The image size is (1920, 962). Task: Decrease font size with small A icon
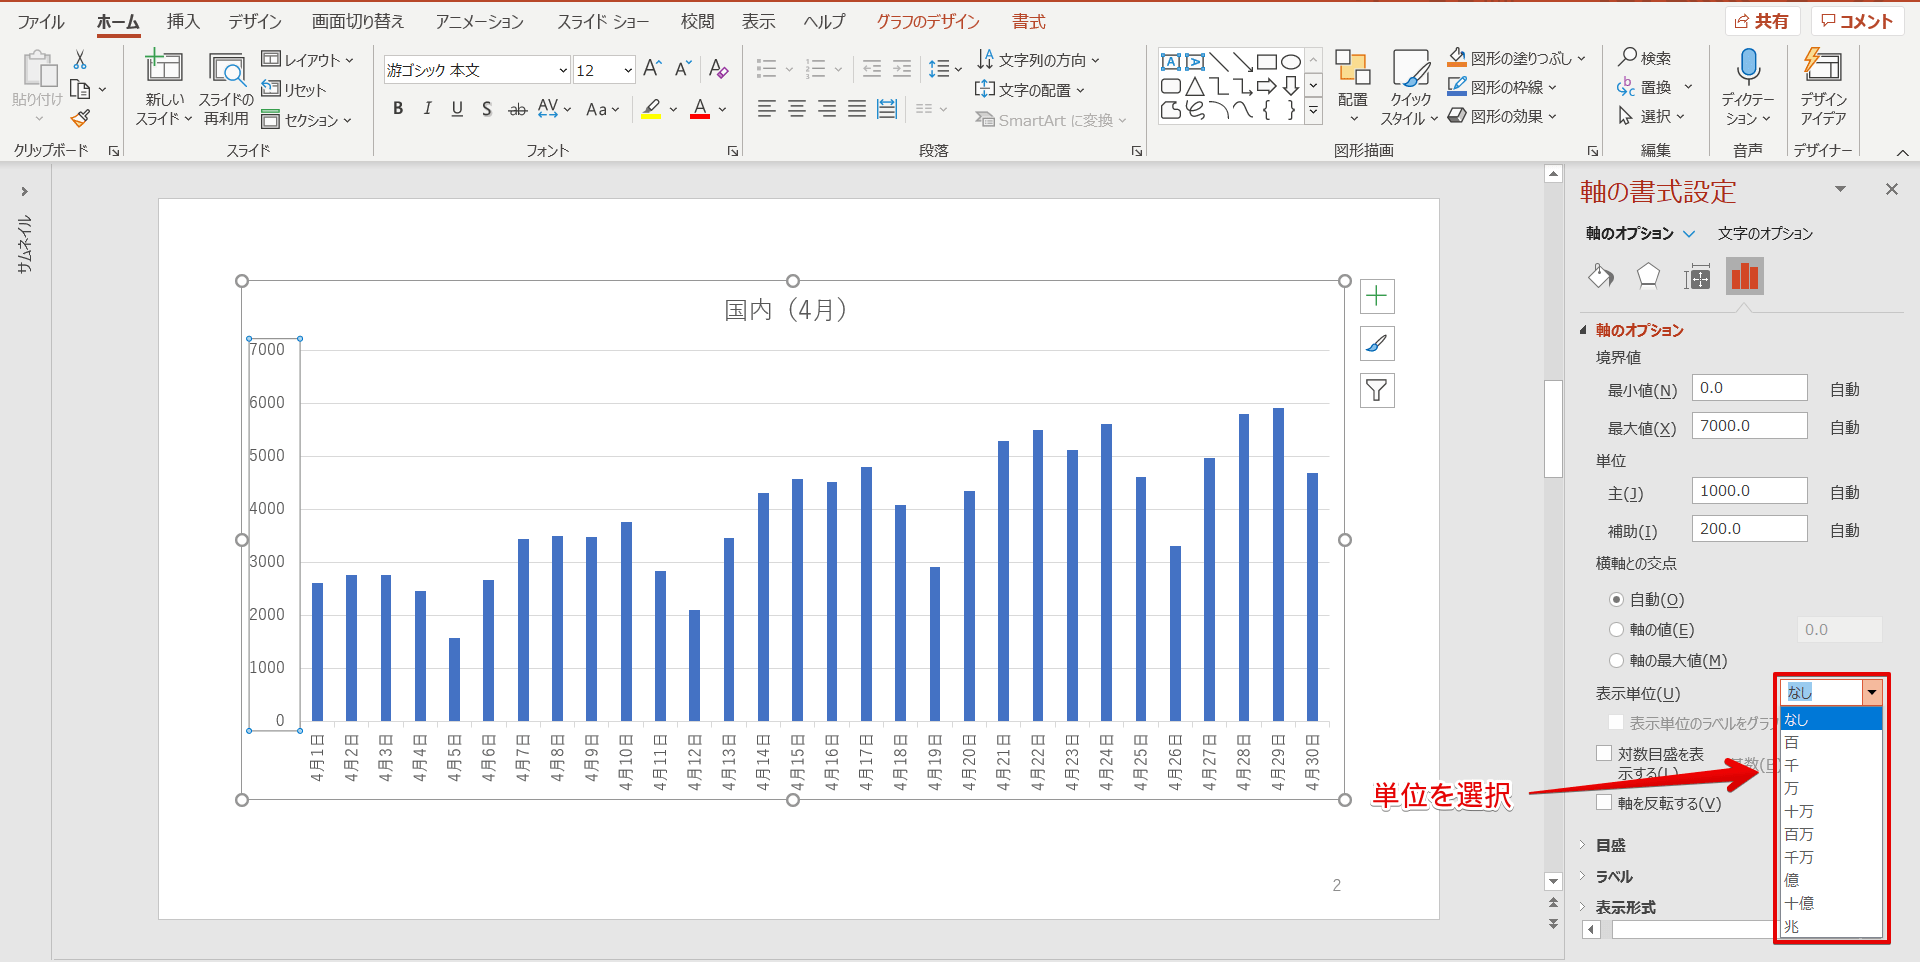point(683,69)
